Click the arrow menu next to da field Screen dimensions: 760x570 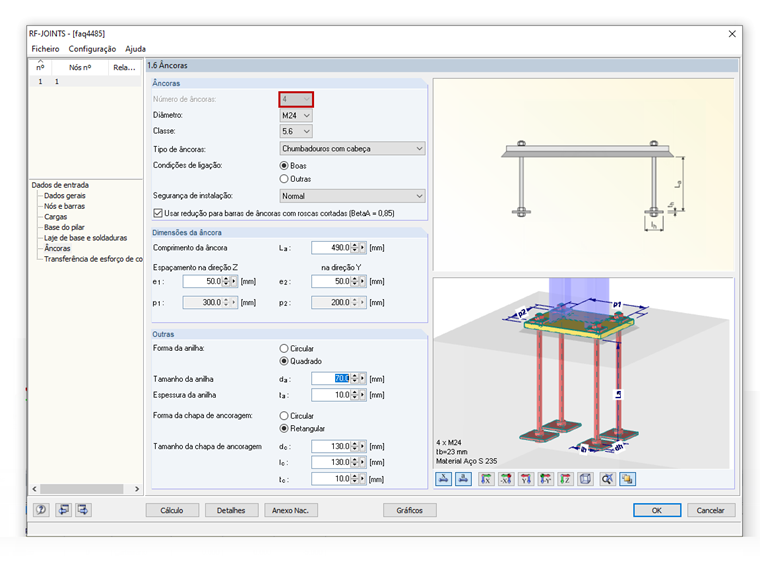click(363, 379)
